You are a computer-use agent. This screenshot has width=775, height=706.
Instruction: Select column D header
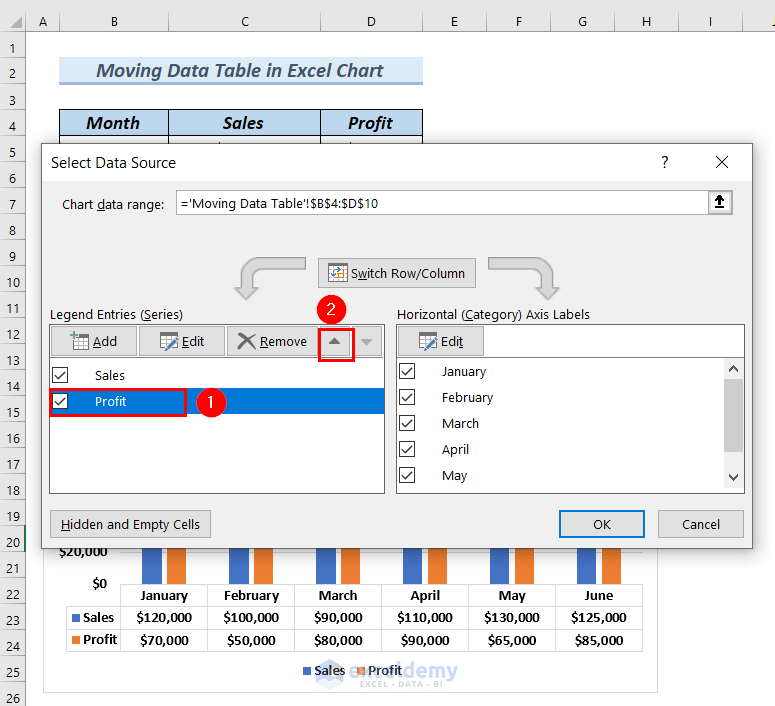coord(371,22)
